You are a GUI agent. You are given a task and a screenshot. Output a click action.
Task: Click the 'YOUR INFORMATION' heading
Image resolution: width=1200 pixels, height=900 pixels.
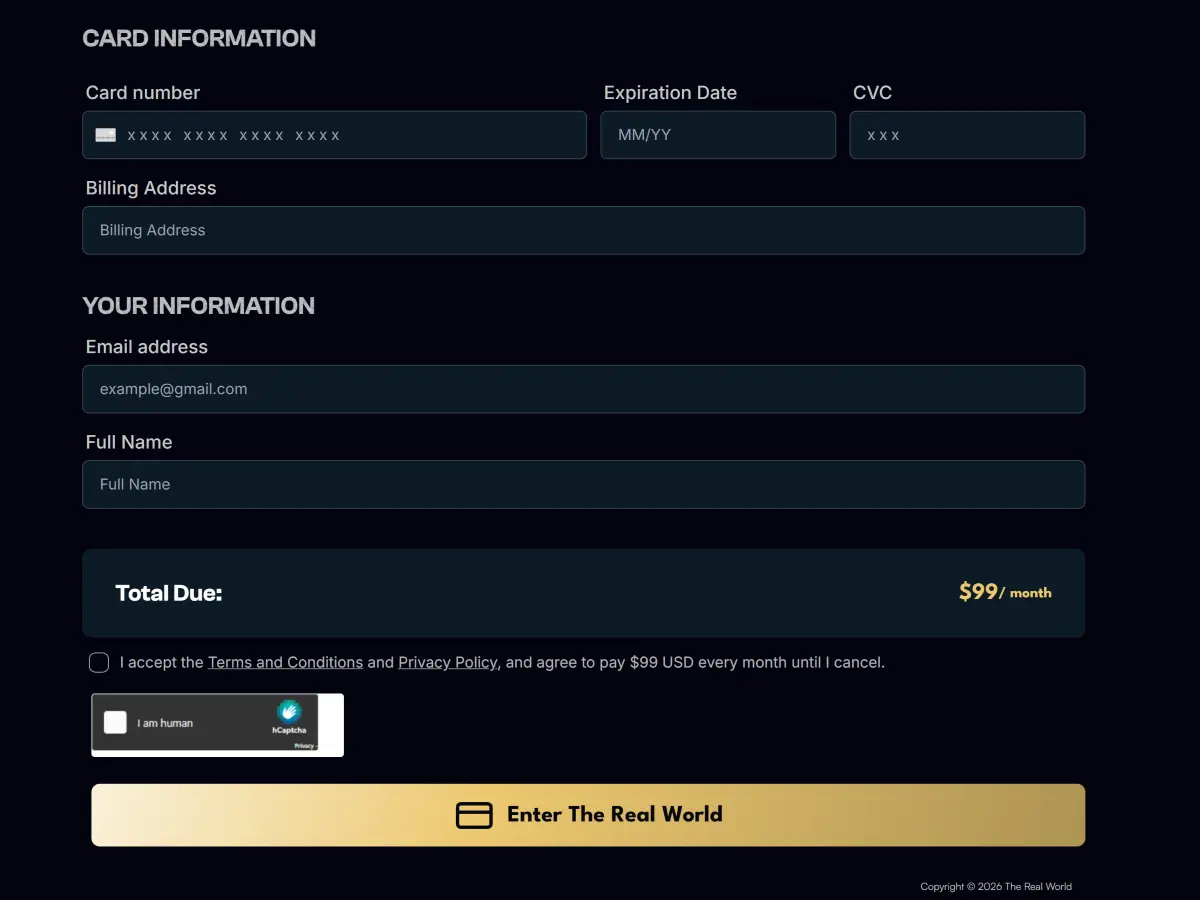pyautogui.click(x=198, y=306)
